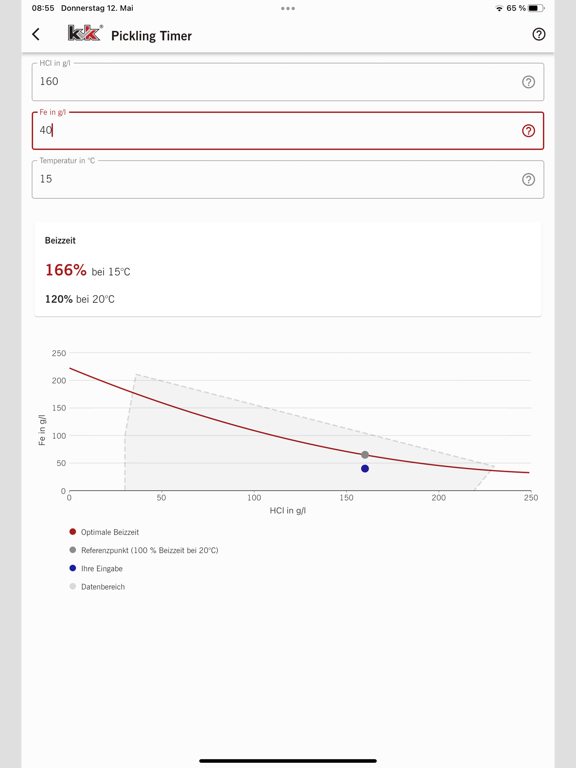
Task: Tap the three dots multitasking indicator
Action: click(x=288, y=8)
